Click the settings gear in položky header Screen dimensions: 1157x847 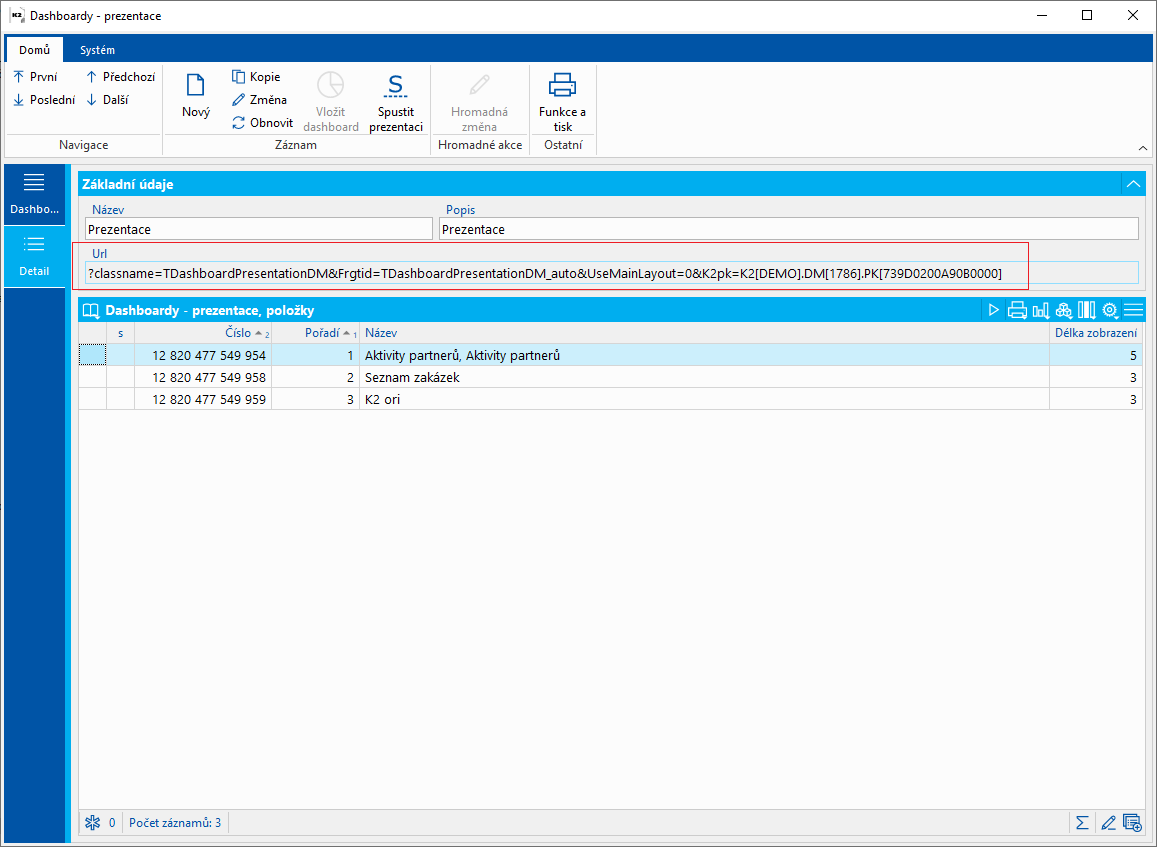(1109, 310)
